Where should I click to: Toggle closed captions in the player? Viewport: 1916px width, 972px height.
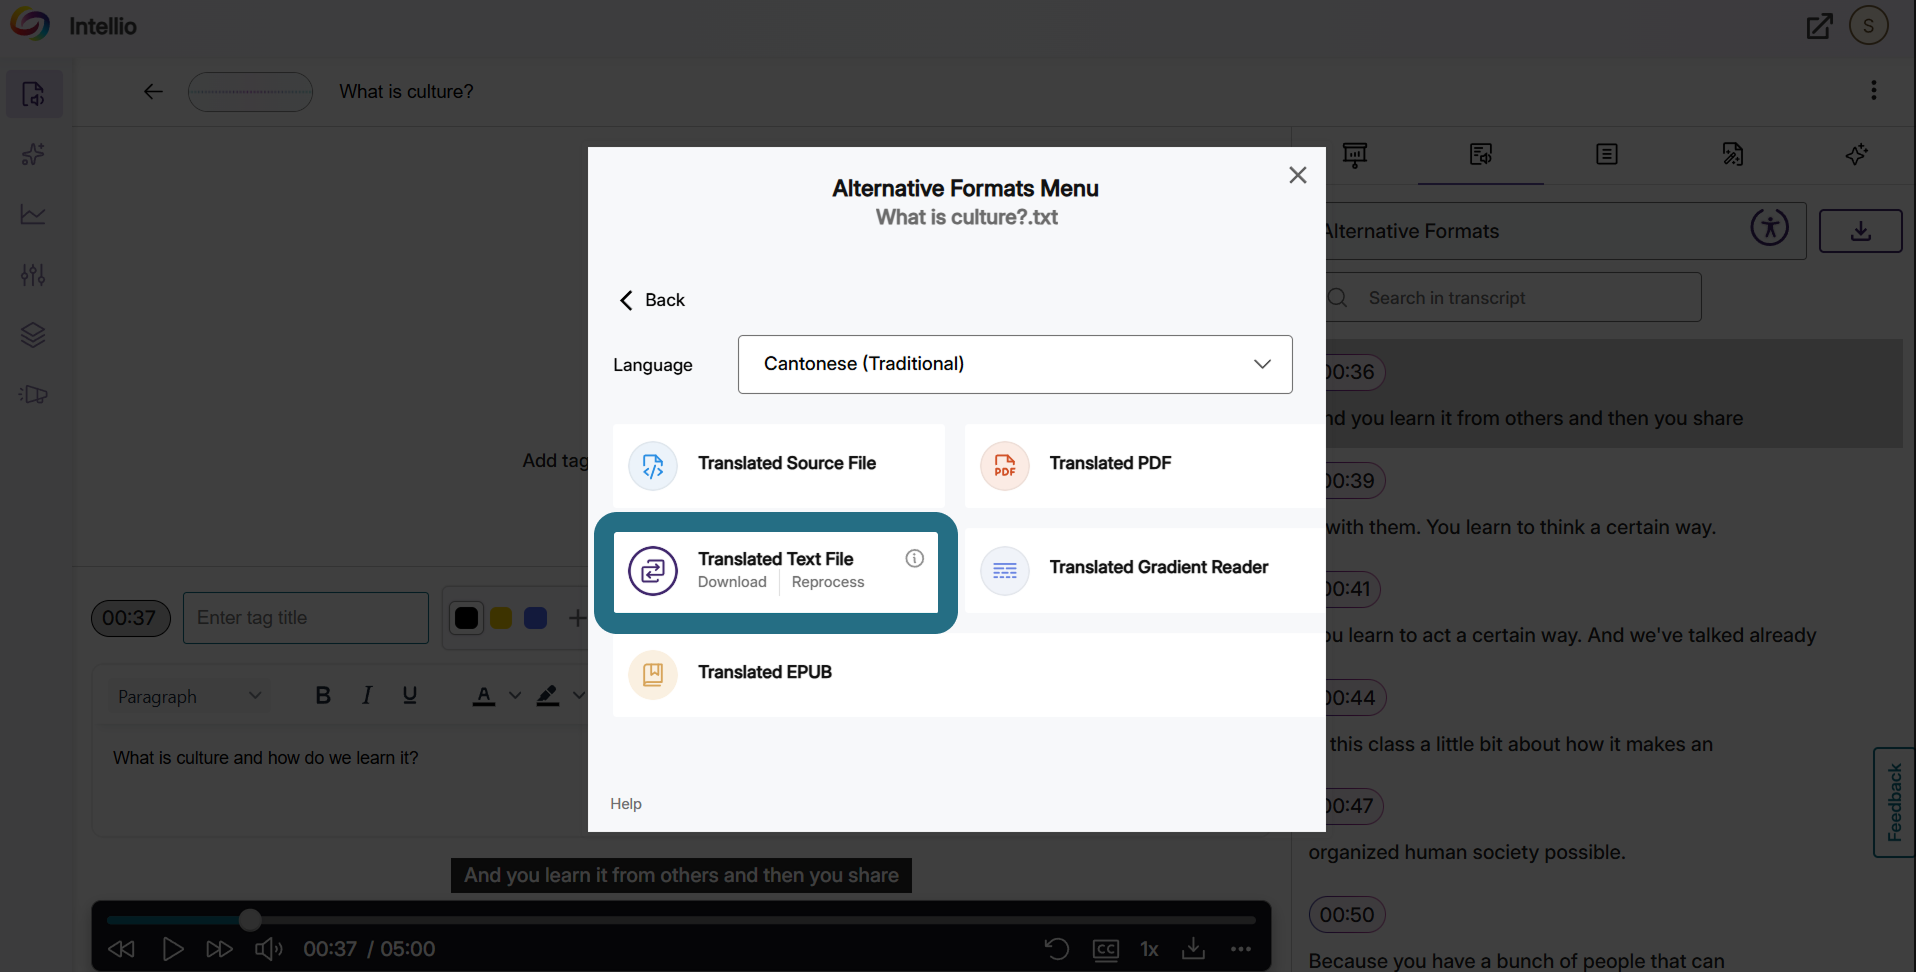1105,949
